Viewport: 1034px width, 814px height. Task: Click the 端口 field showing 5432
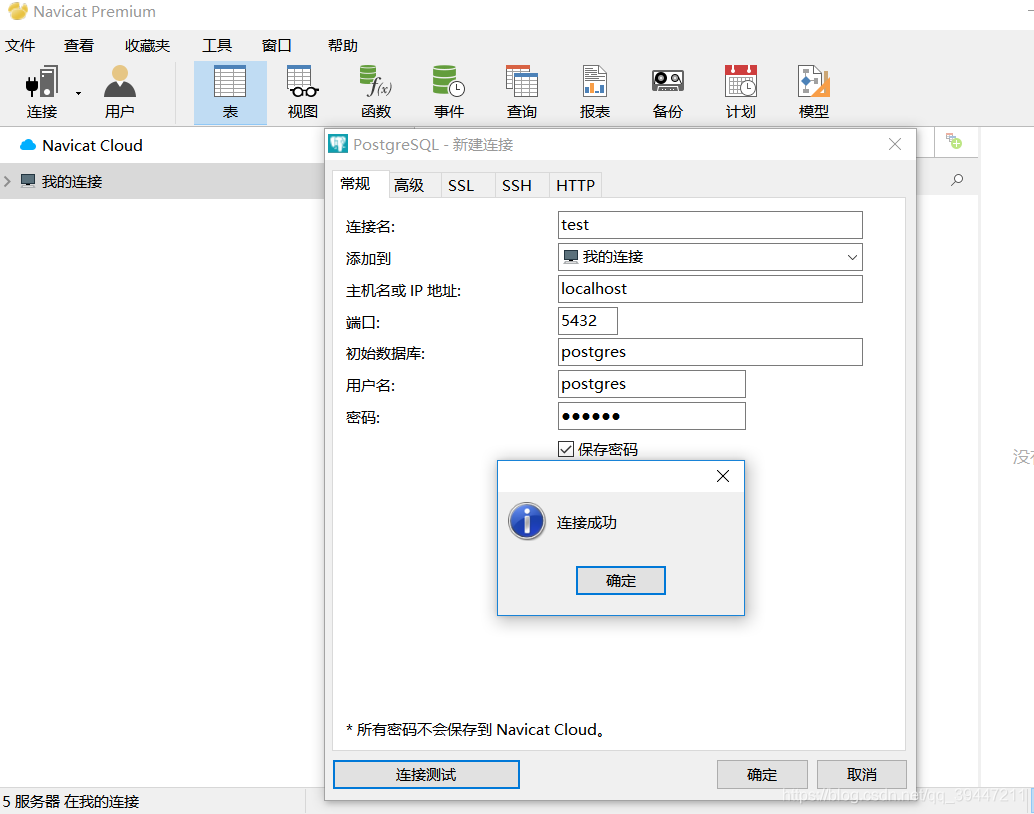(x=588, y=321)
